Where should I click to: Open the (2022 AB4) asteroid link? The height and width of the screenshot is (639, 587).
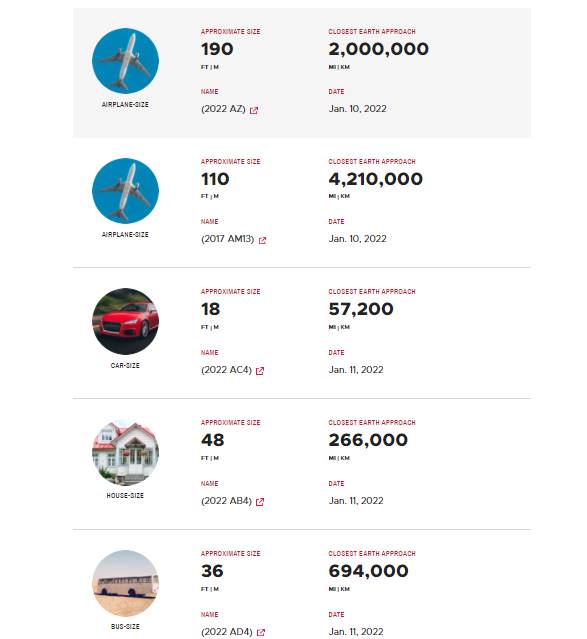[x=226, y=501]
